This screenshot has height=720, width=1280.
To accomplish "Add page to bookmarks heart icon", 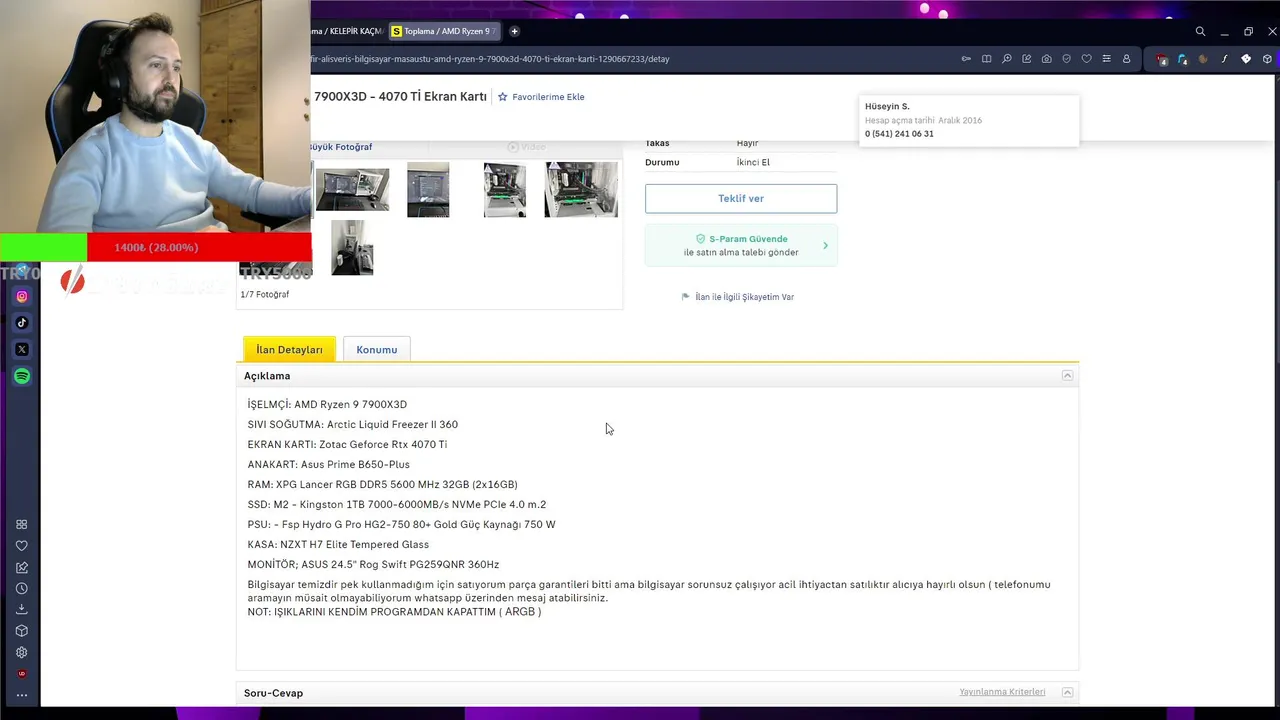I will pyautogui.click(x=1086, y=59).
